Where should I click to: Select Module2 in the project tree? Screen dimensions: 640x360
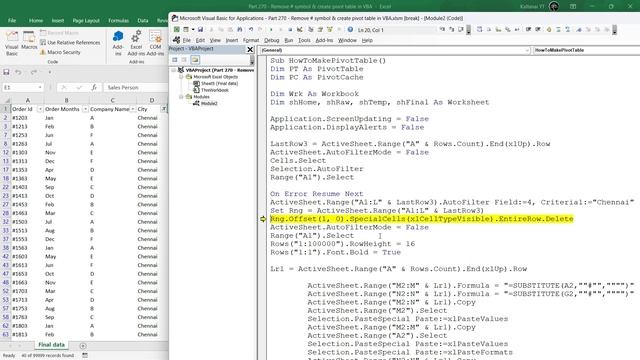coord(209,103)
